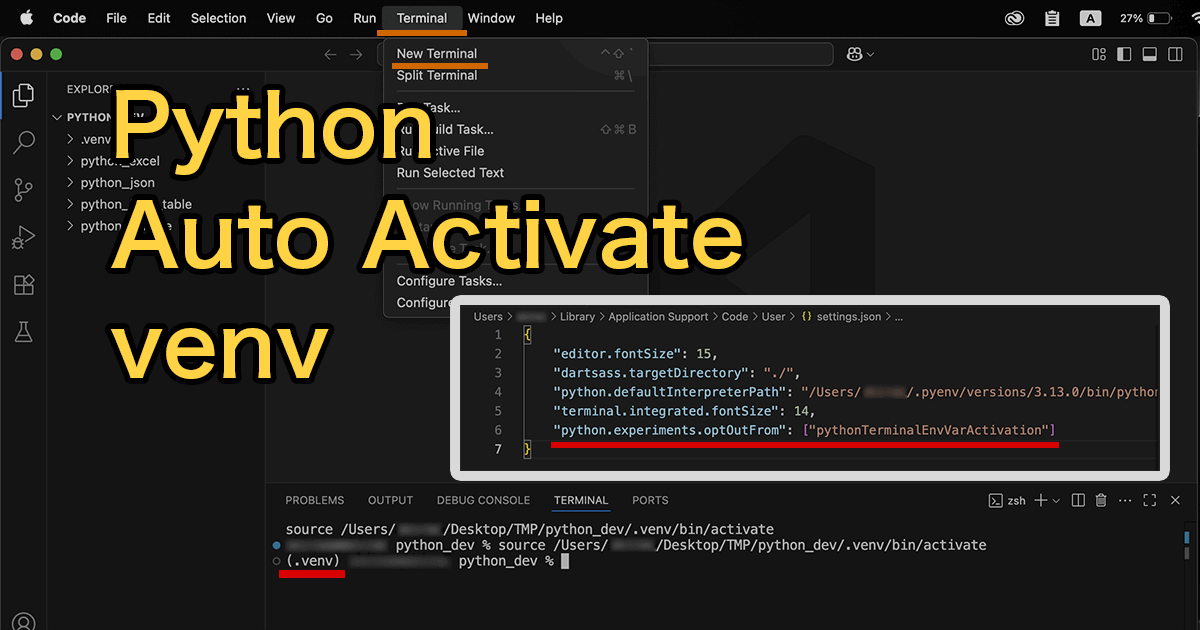This screenshot has width=1200, height=630.
Task: Add a new terminal with plus icon
Action: click(1041, 500)
